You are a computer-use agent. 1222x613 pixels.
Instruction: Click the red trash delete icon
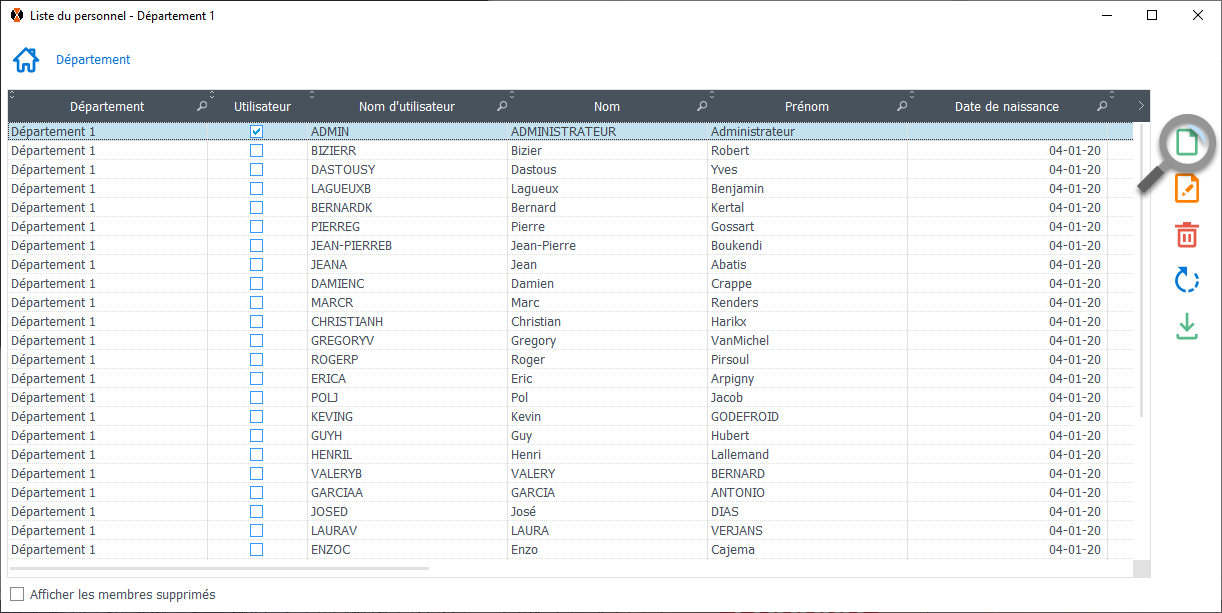(1187, 235)
